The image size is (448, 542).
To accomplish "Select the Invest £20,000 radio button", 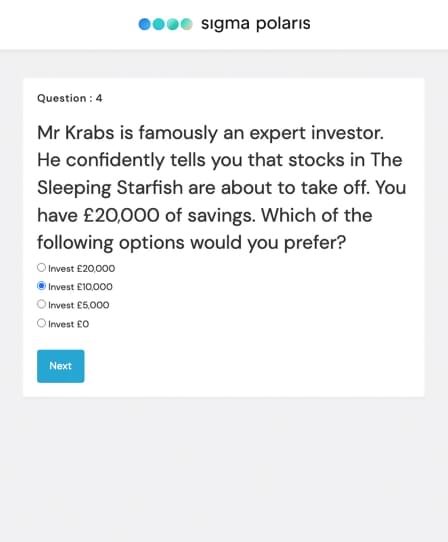I will tap(41, 268).
